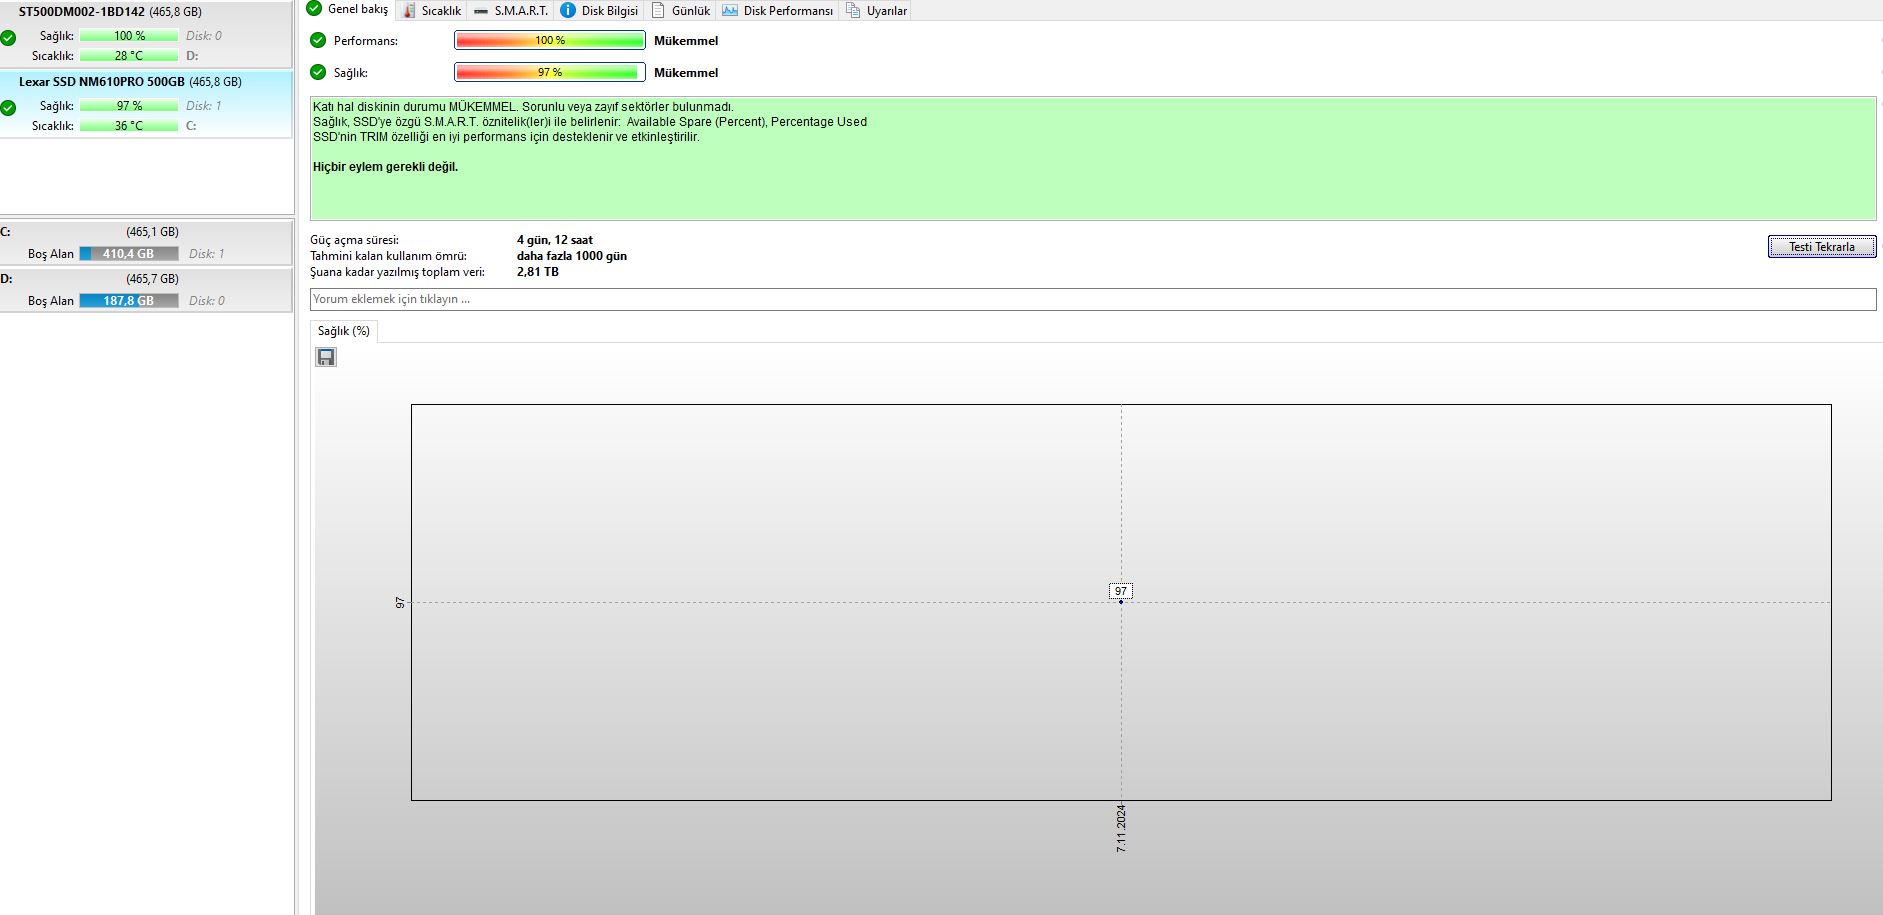Click the total written data value '2,81 TB'
The width and height of the screenshot is (1883, 915).
point(538,272)
